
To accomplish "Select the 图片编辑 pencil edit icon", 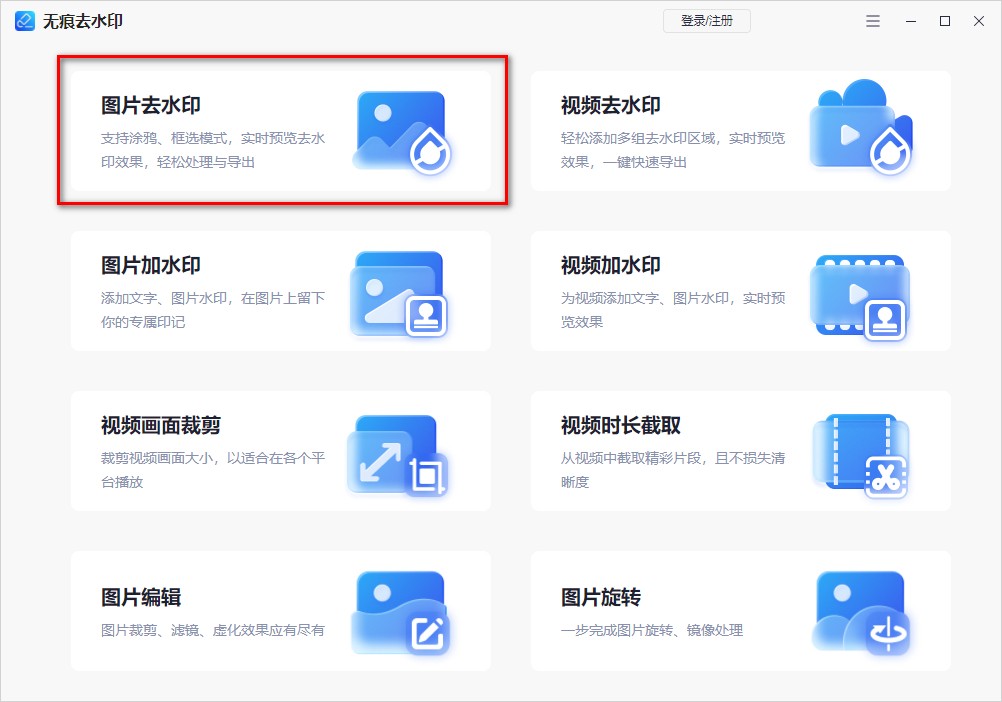I will pyautogui.click(x=399, y=613).
